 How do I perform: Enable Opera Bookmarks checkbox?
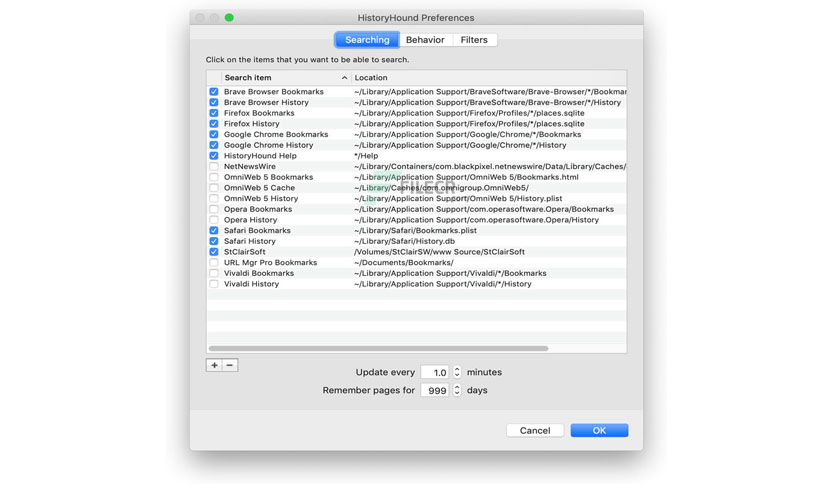[214, 209]
